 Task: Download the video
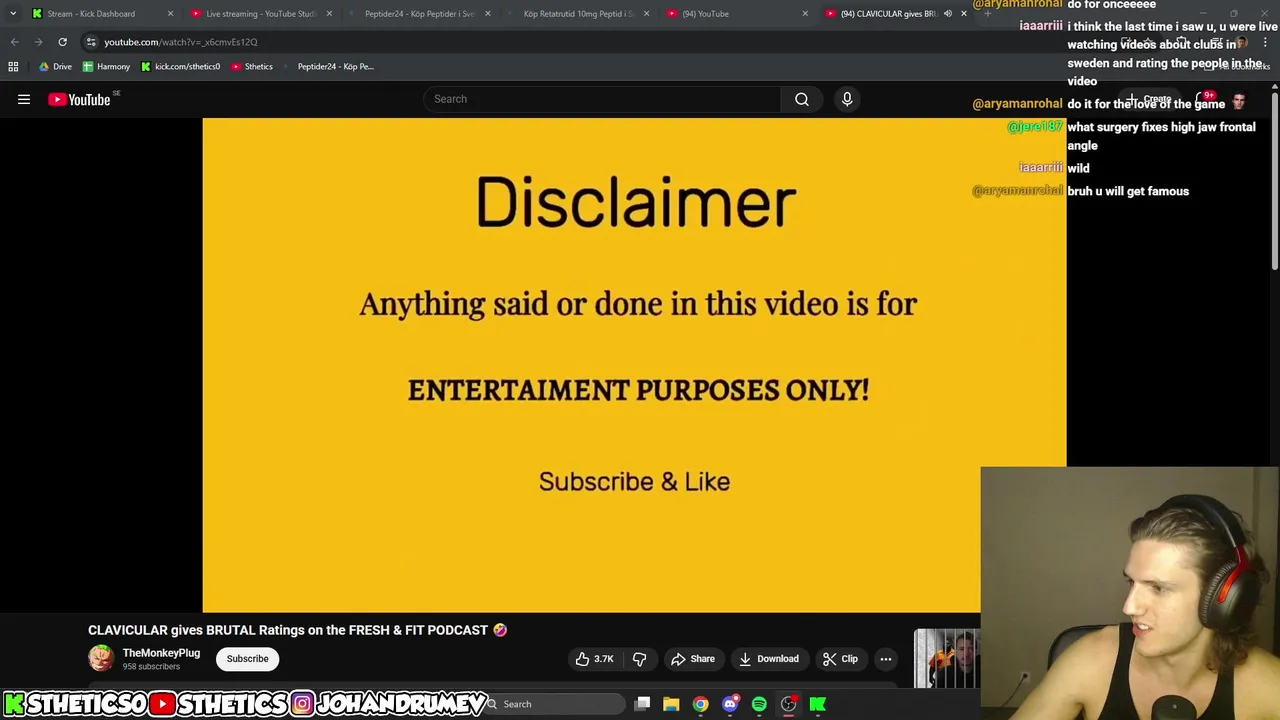click(769, 659)
